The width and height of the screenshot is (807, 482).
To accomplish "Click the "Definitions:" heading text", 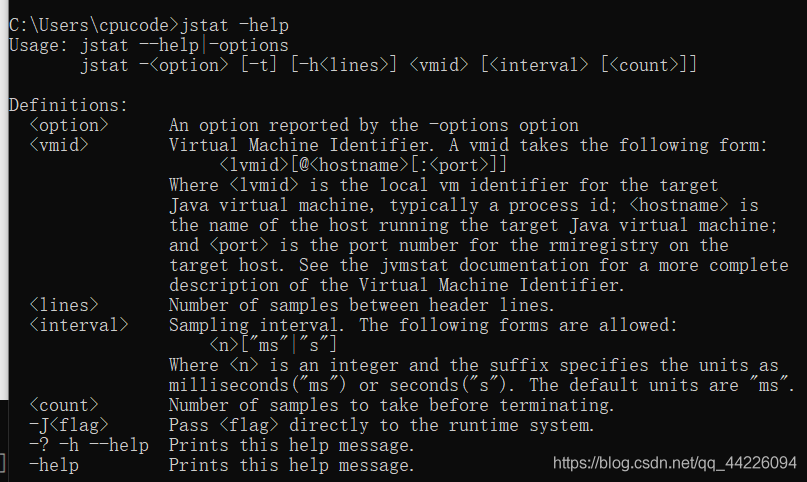I will 68,105.
